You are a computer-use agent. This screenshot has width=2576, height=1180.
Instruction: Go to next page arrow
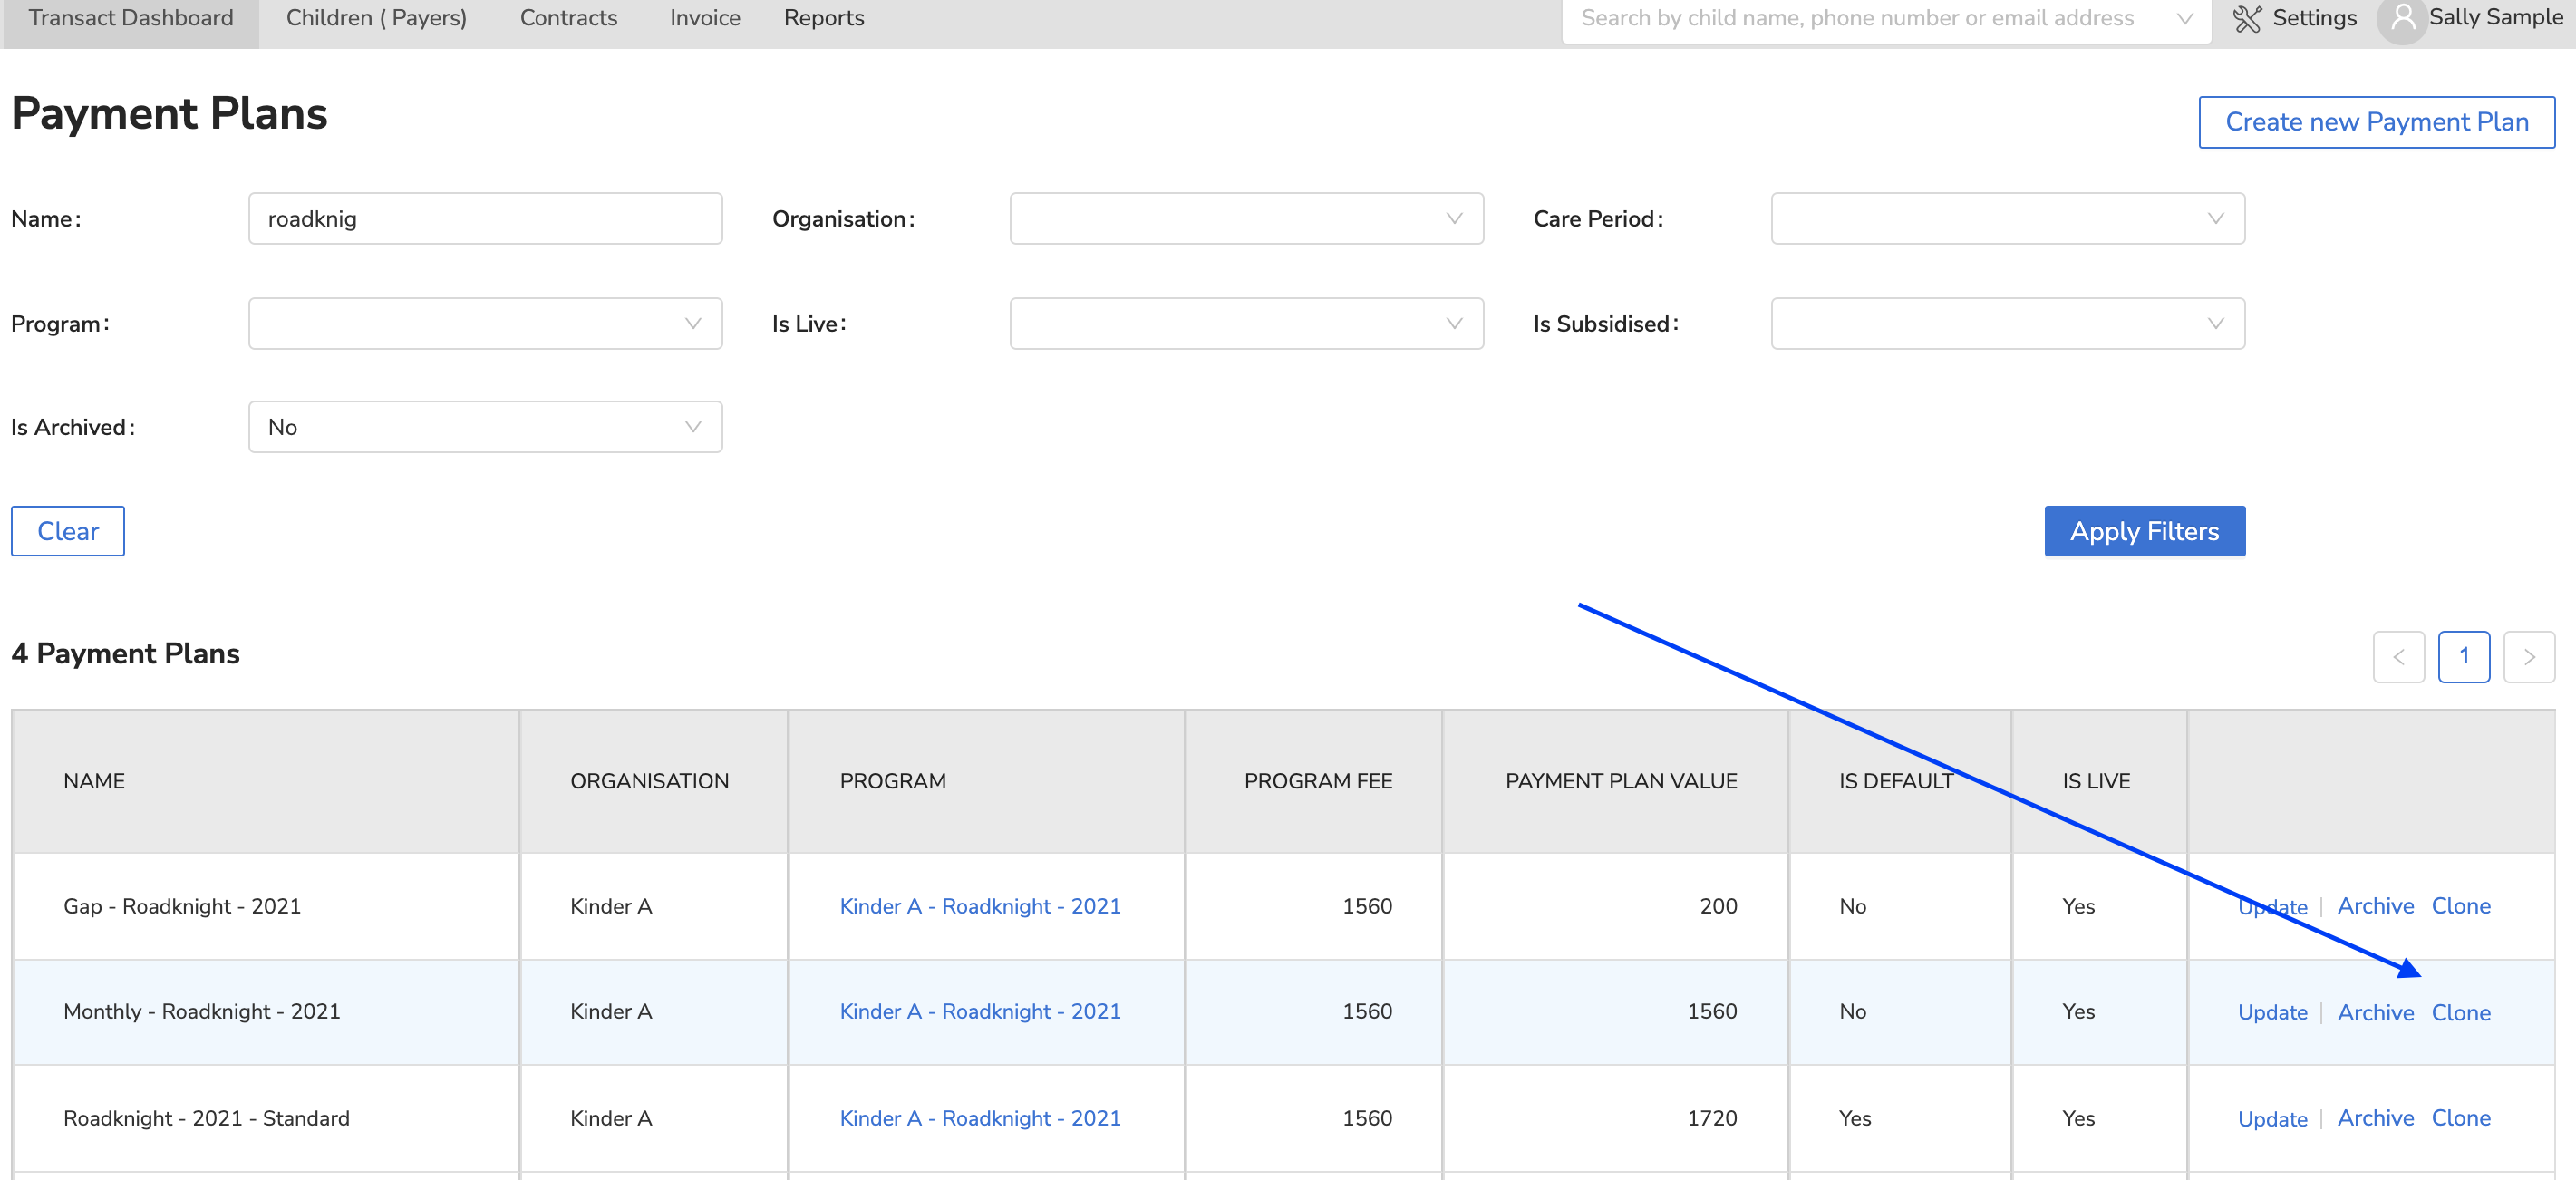(x=2528, y=657)
